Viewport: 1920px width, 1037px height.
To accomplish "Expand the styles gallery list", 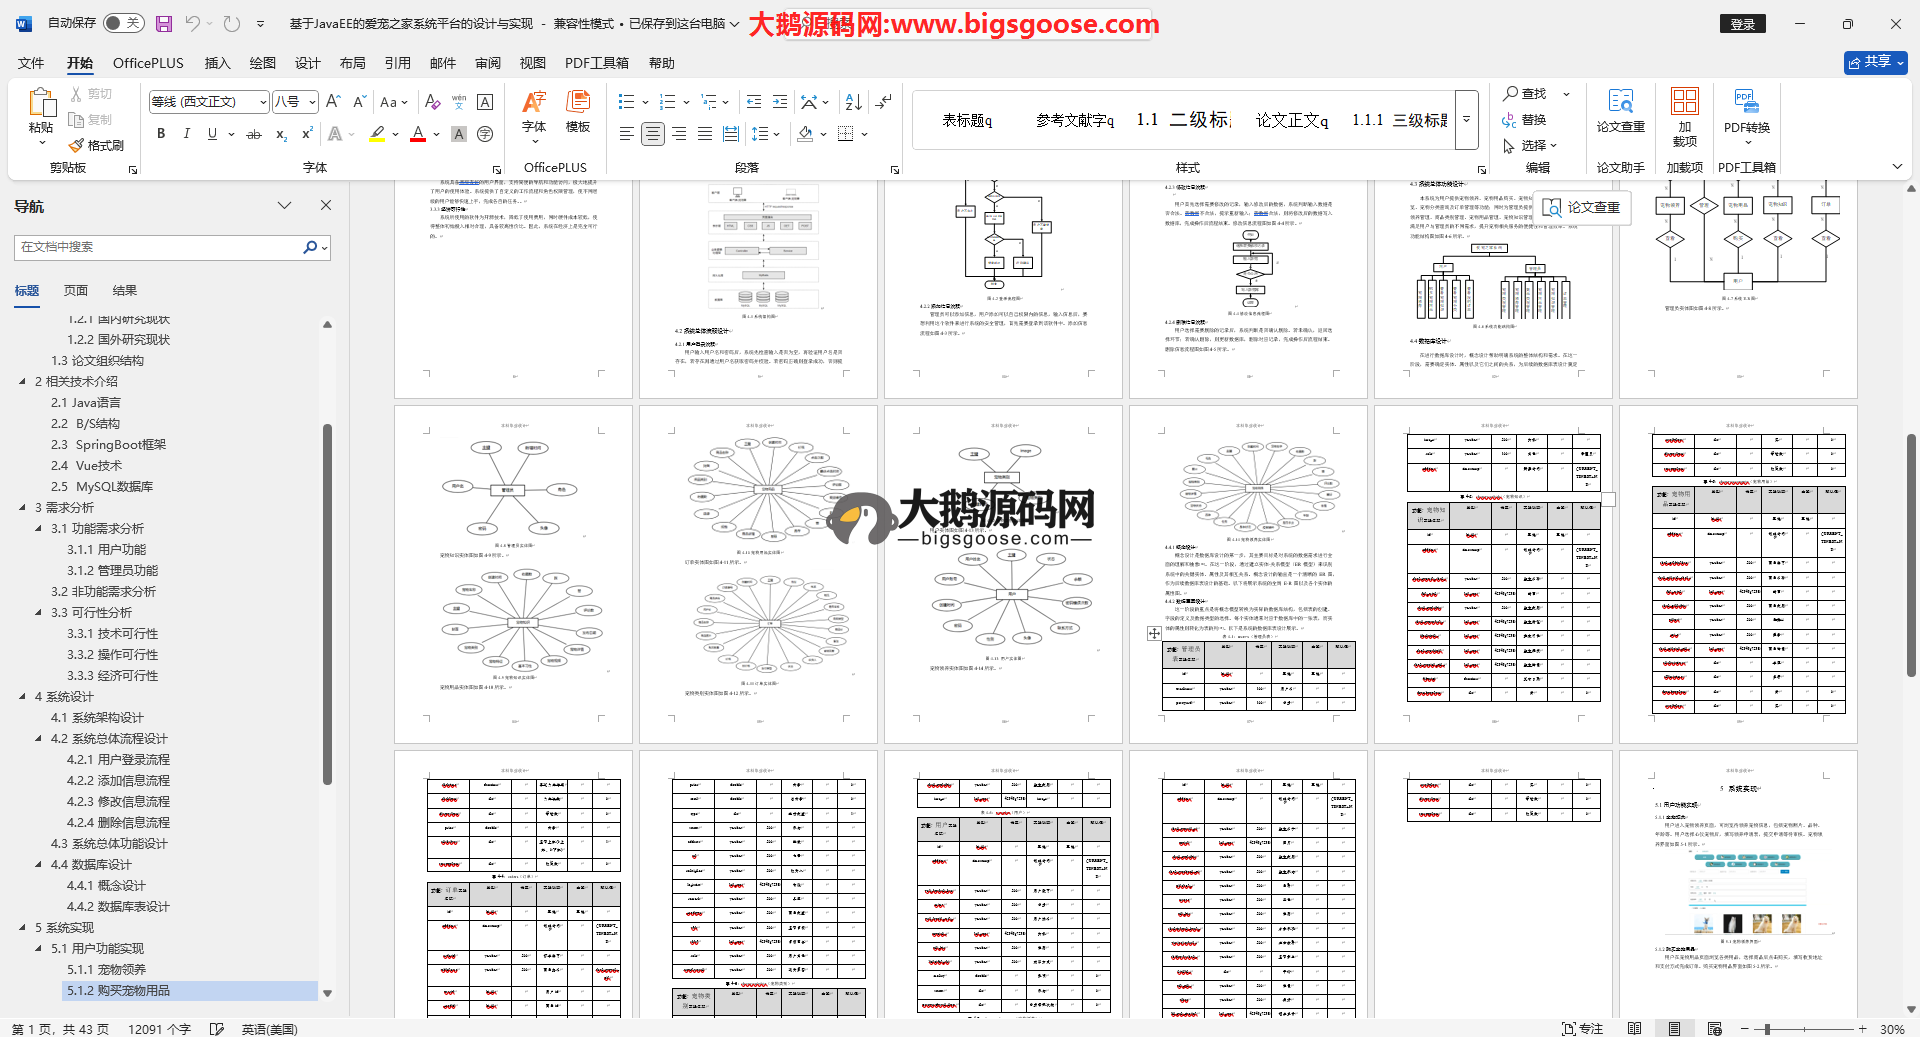I will point(1467,120).
